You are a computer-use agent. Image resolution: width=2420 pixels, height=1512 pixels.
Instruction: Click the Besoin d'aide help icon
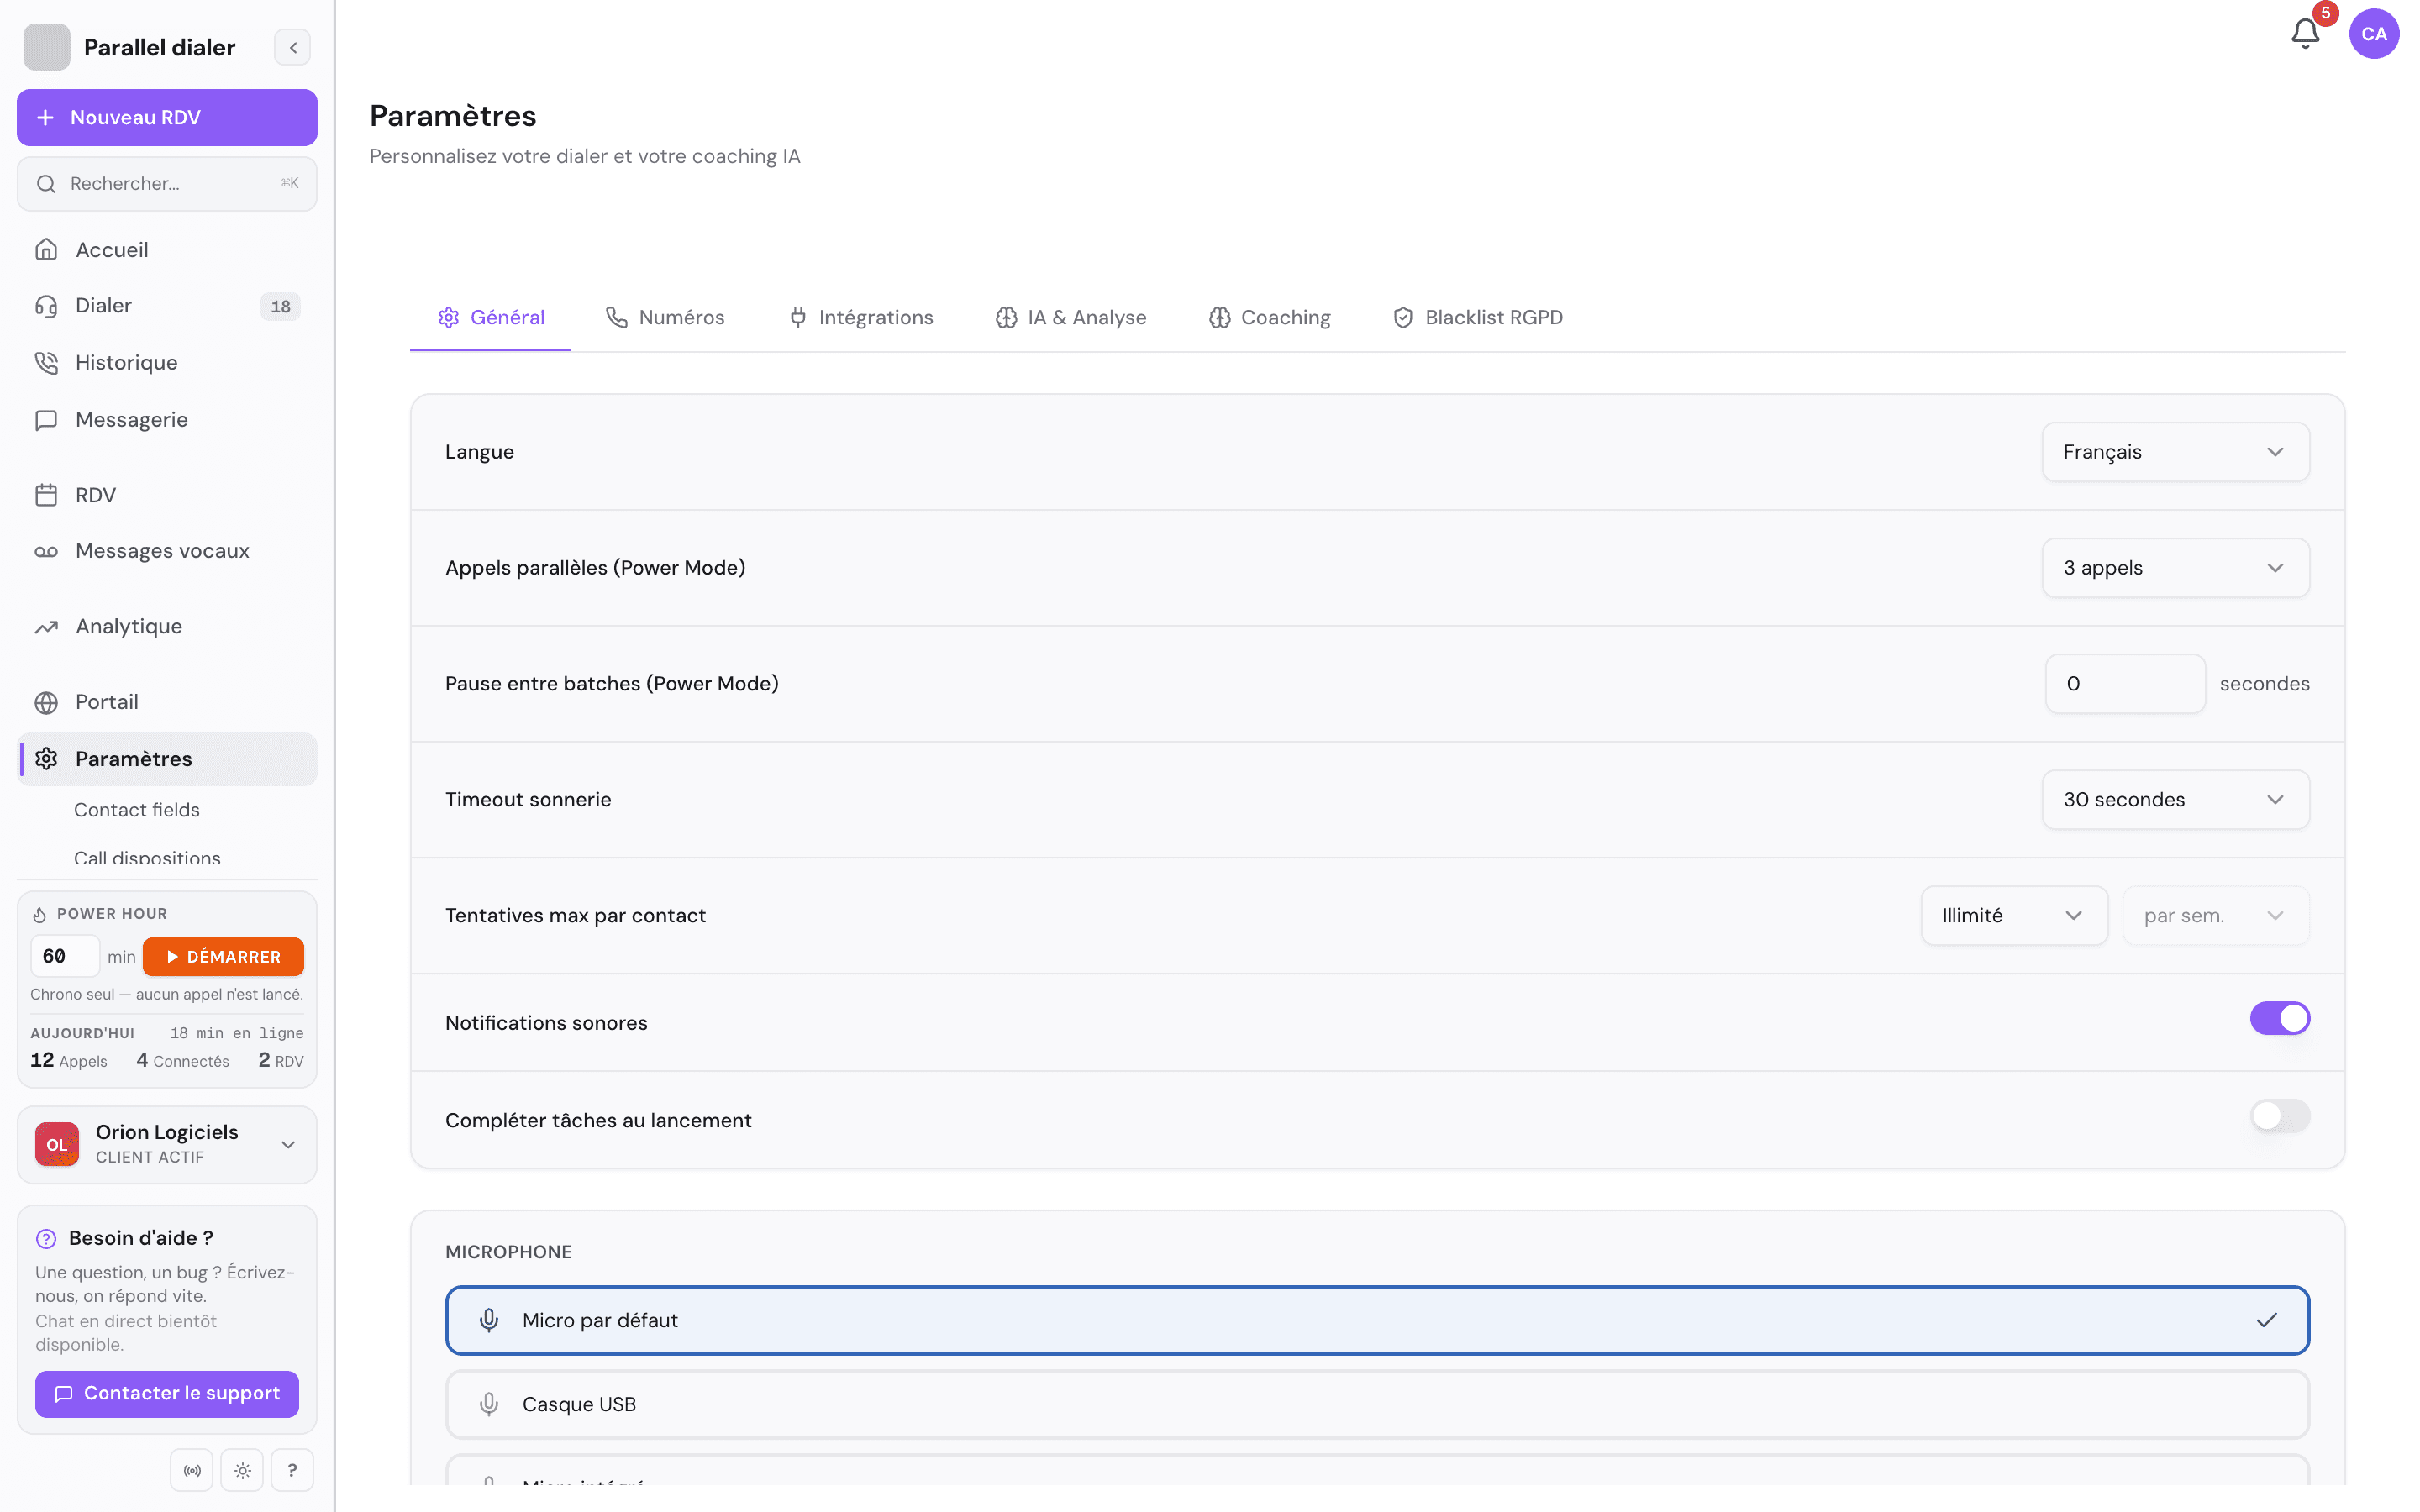pyautogui.click(x=46, y=1239)
